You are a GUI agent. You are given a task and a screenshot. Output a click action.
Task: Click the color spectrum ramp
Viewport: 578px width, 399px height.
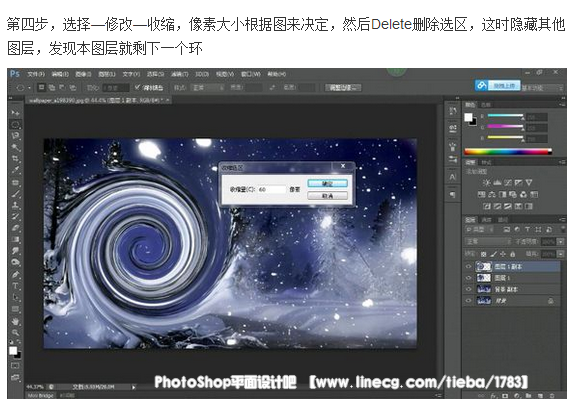click(x=508, y=151)
